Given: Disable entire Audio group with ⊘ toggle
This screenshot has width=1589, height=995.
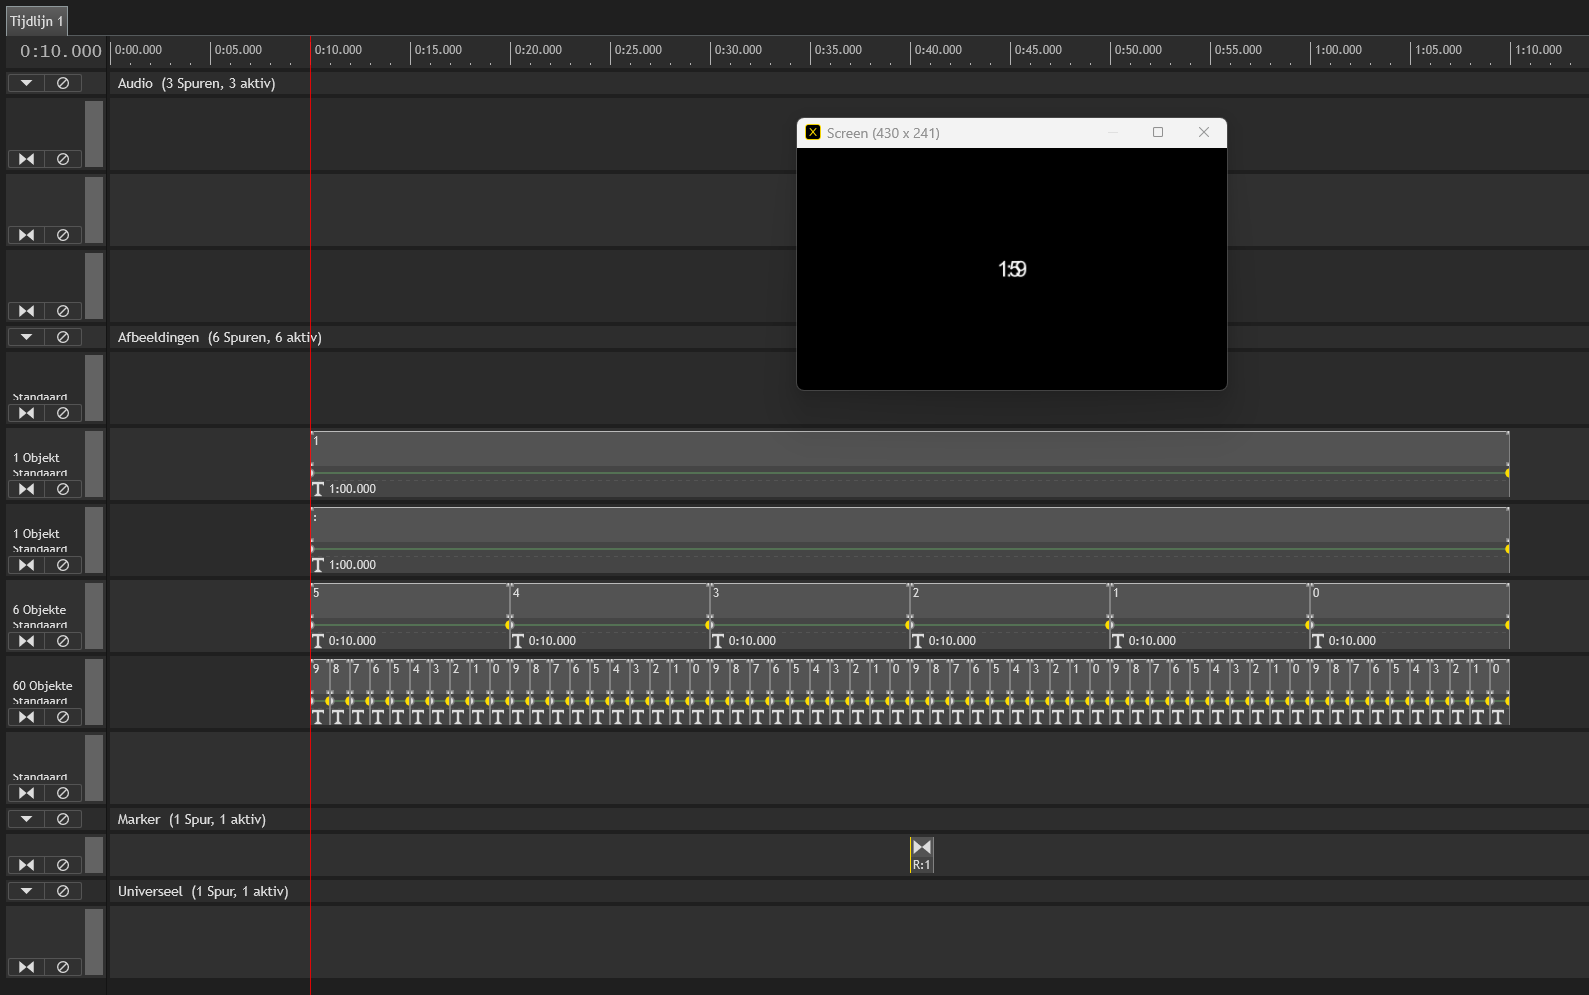Looking at the screenshot, I should coord(63,83).
